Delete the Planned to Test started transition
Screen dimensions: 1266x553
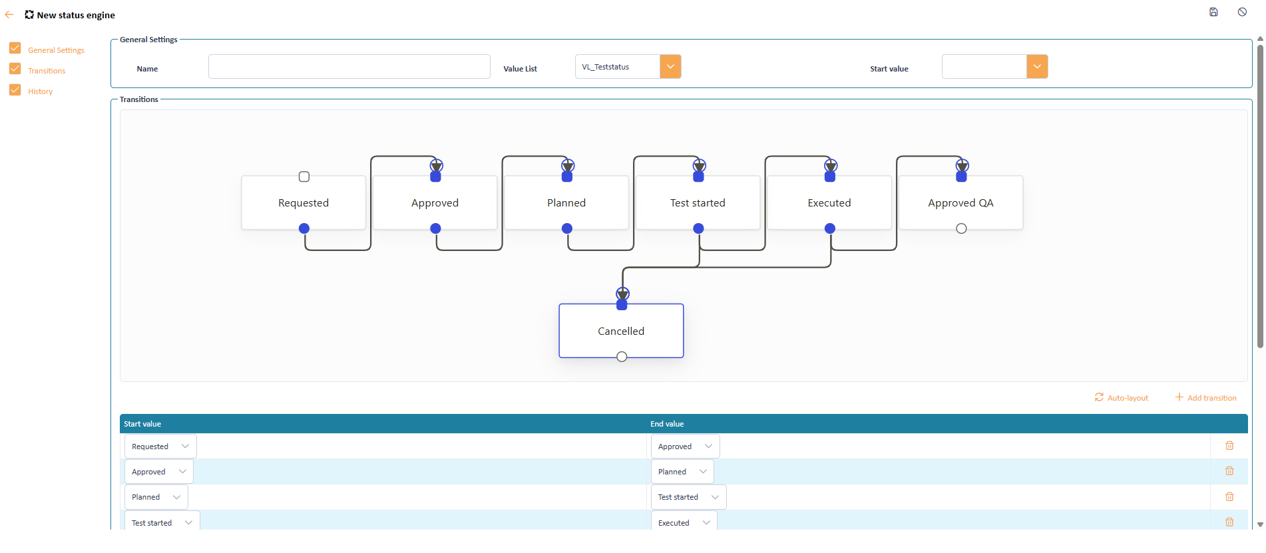tap(1229, 497)
